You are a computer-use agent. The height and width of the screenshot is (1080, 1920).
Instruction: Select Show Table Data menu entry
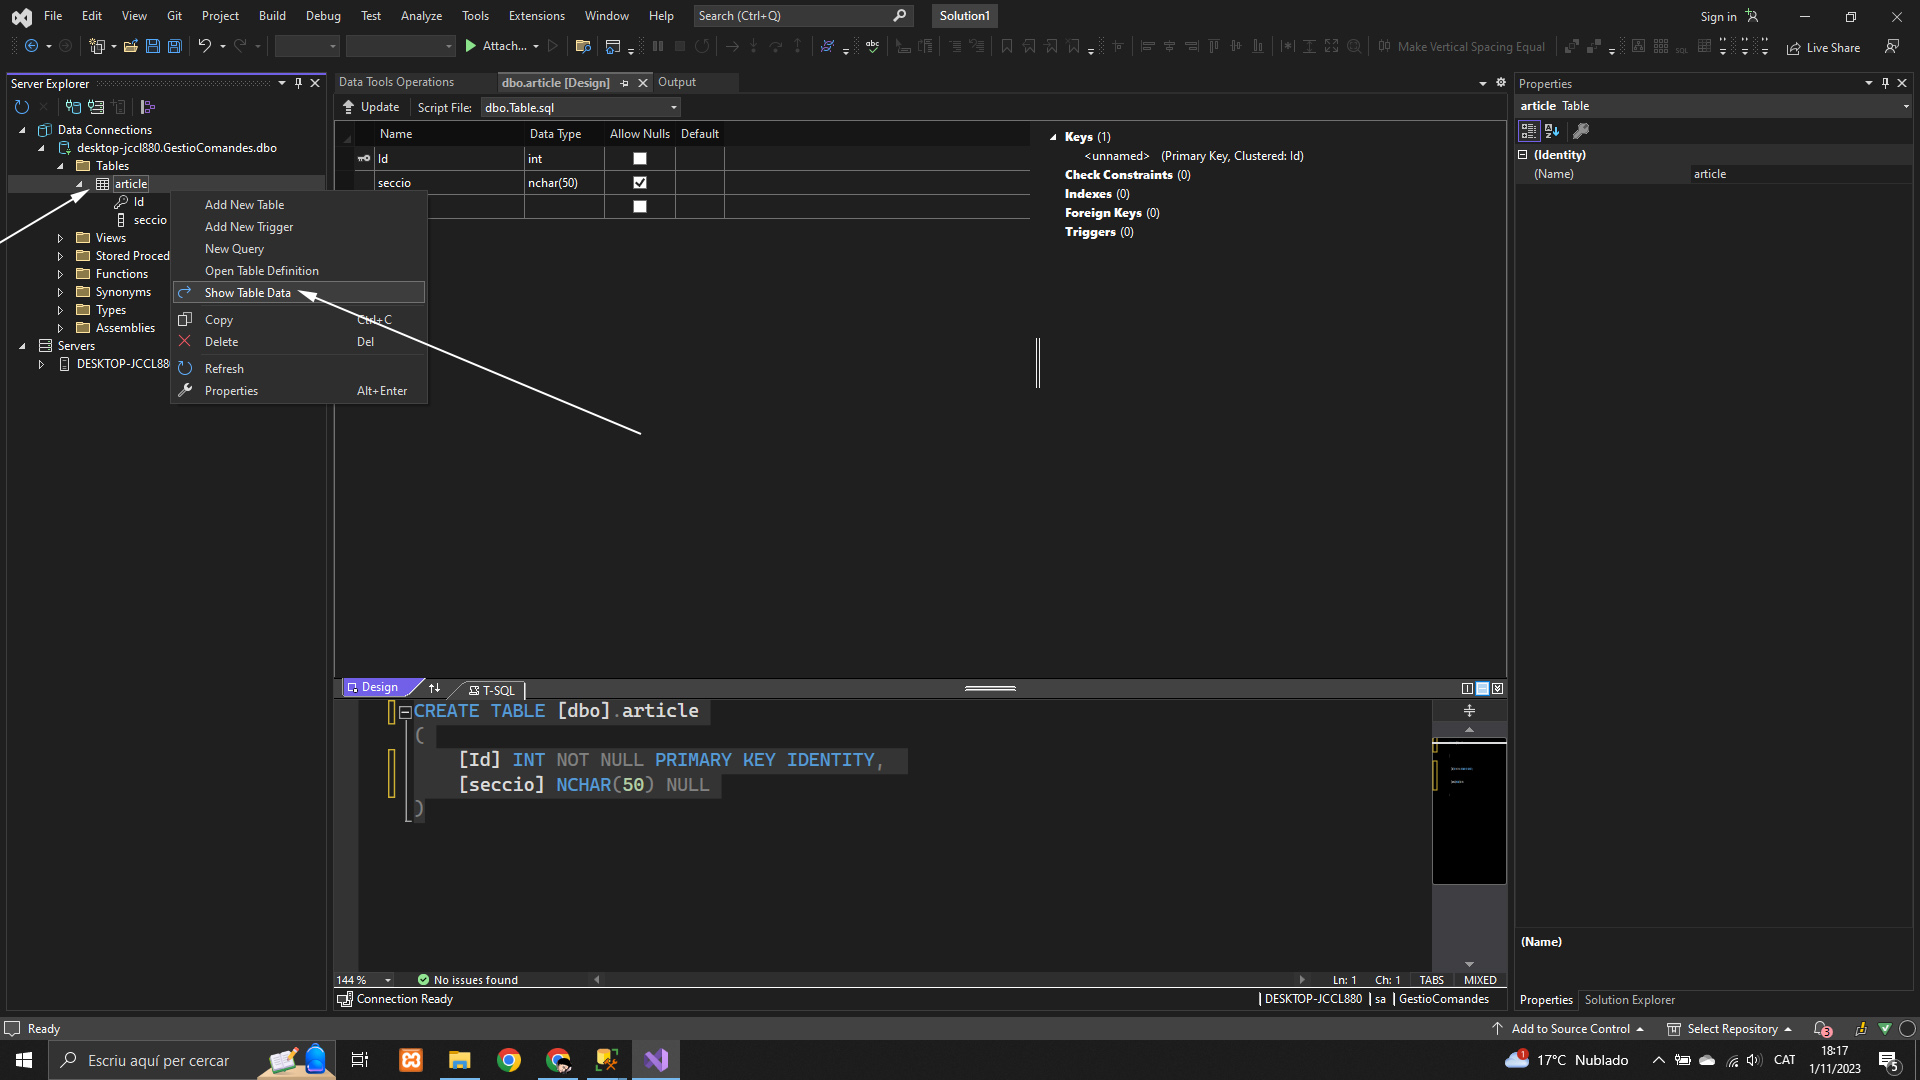248,293
